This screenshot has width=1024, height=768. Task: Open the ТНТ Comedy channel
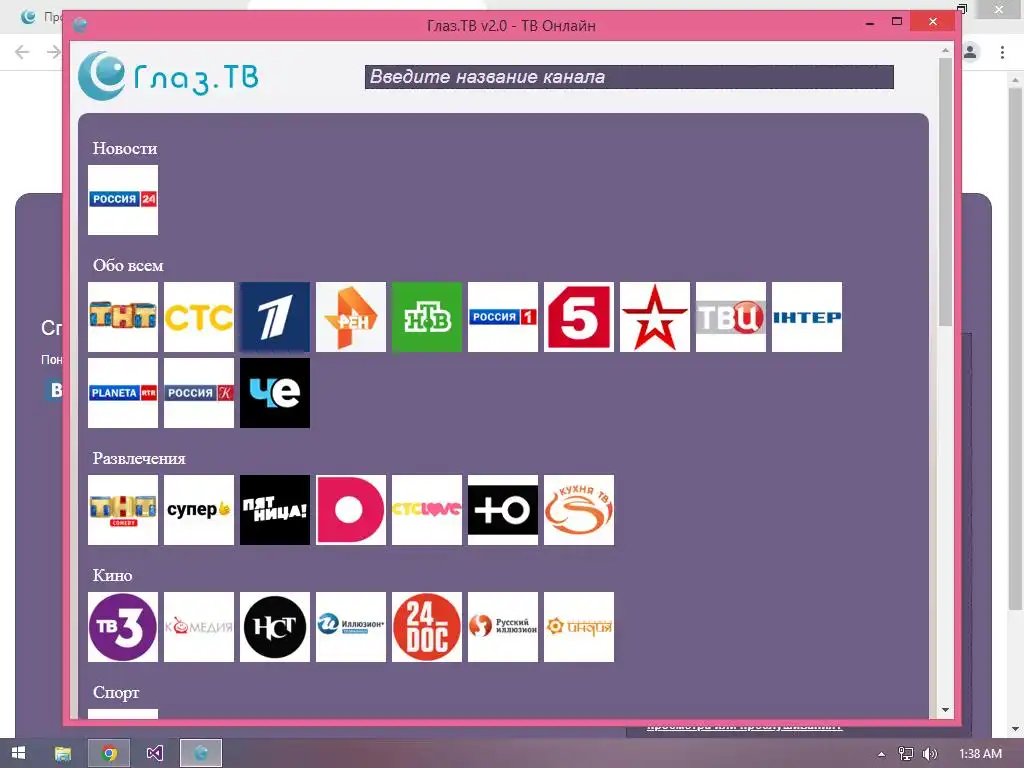[x=123, y=510]
